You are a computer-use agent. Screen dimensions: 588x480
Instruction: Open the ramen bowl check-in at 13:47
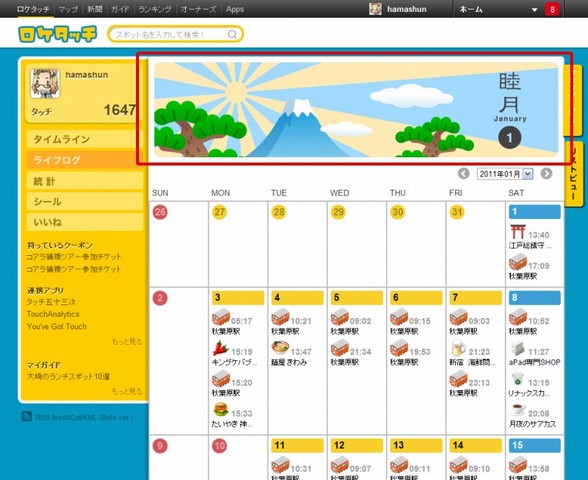pos(280,348)
